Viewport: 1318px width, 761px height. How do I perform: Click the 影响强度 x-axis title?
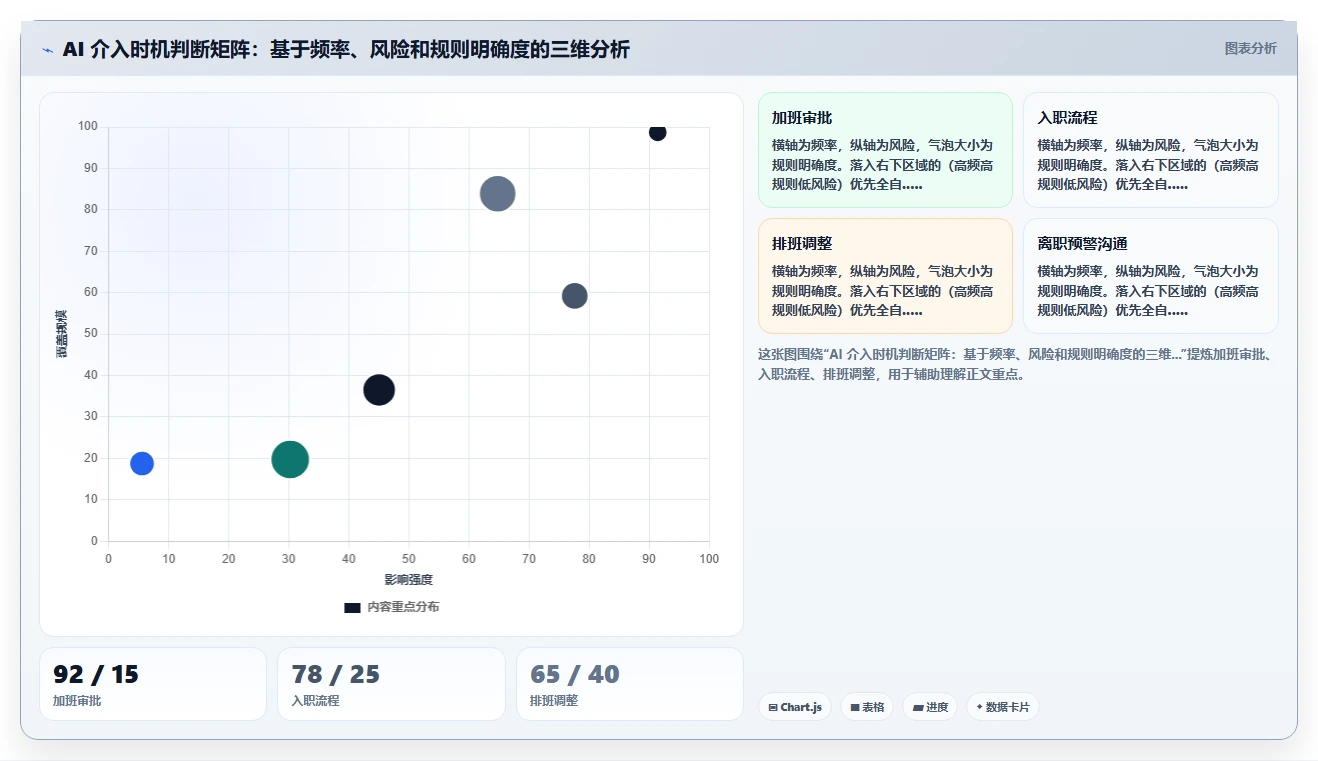[x=409, y=580]
